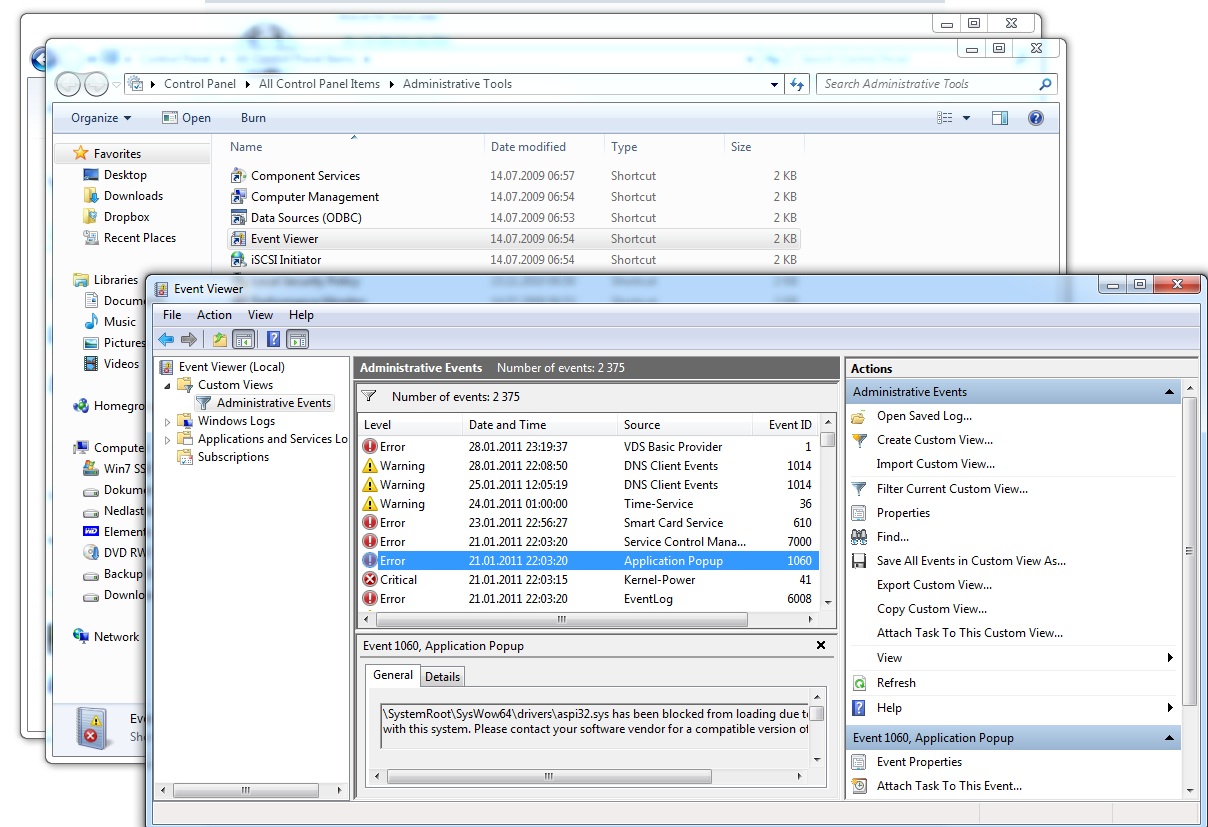Click Filter Current Custom View link
1208x827 pixels.
tap(951, 489)
